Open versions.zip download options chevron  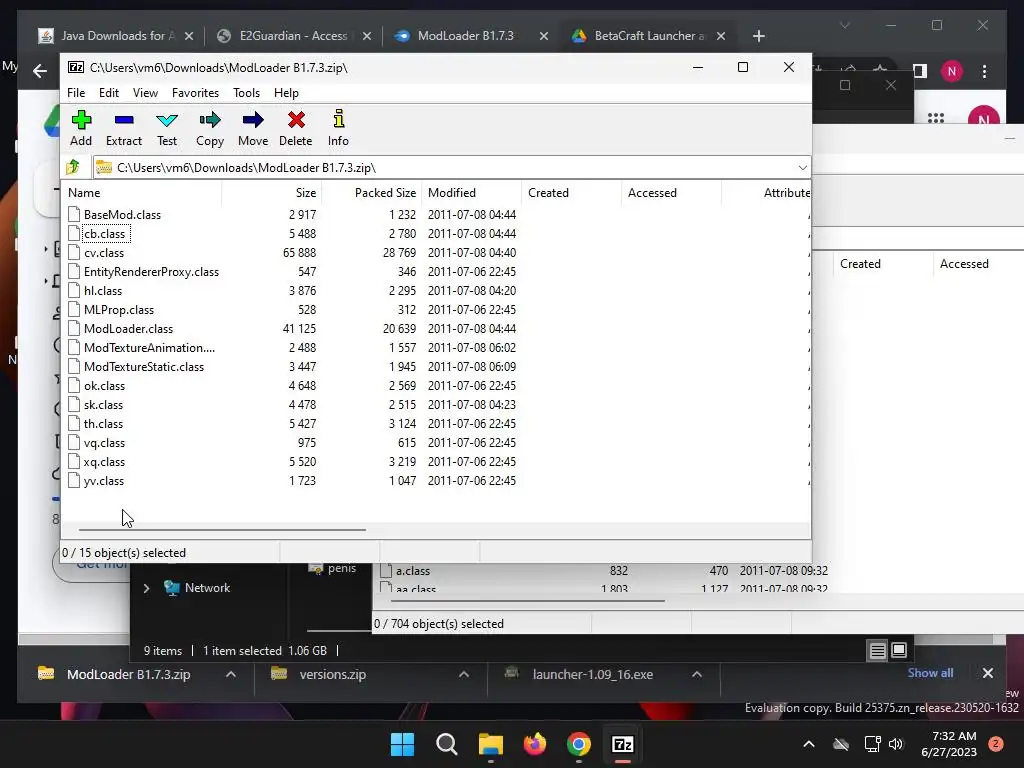464,674
